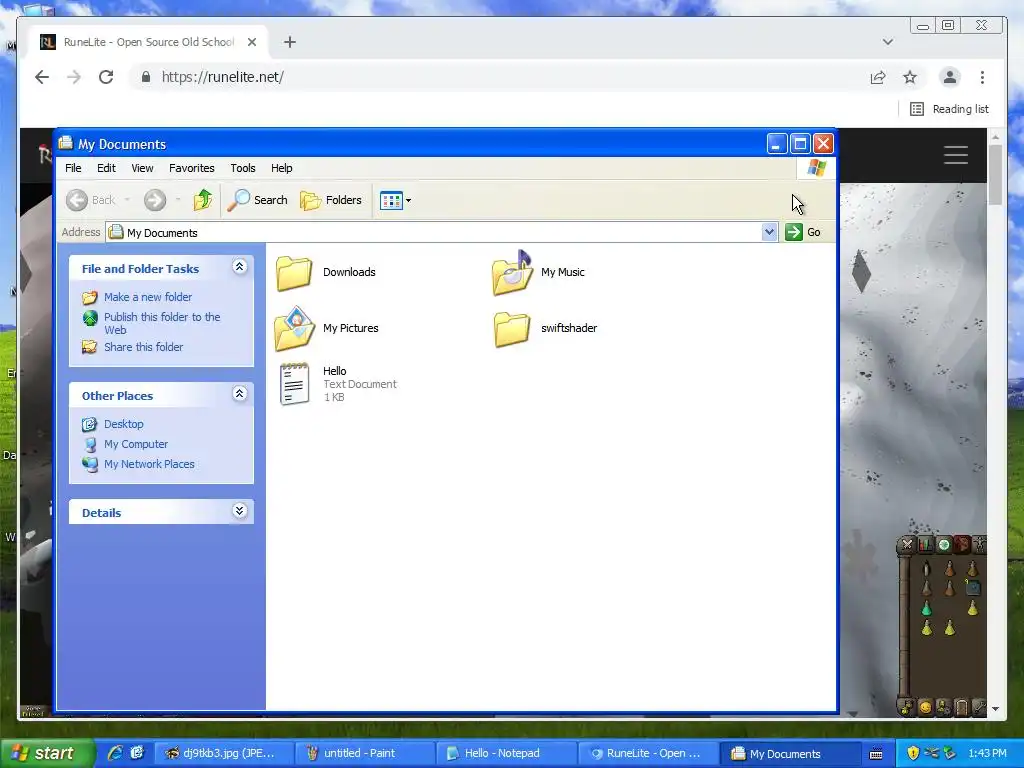Collapse the File and Folder Tasks panel
Screen dimensions: 1024x768
(x=240, y=266)
